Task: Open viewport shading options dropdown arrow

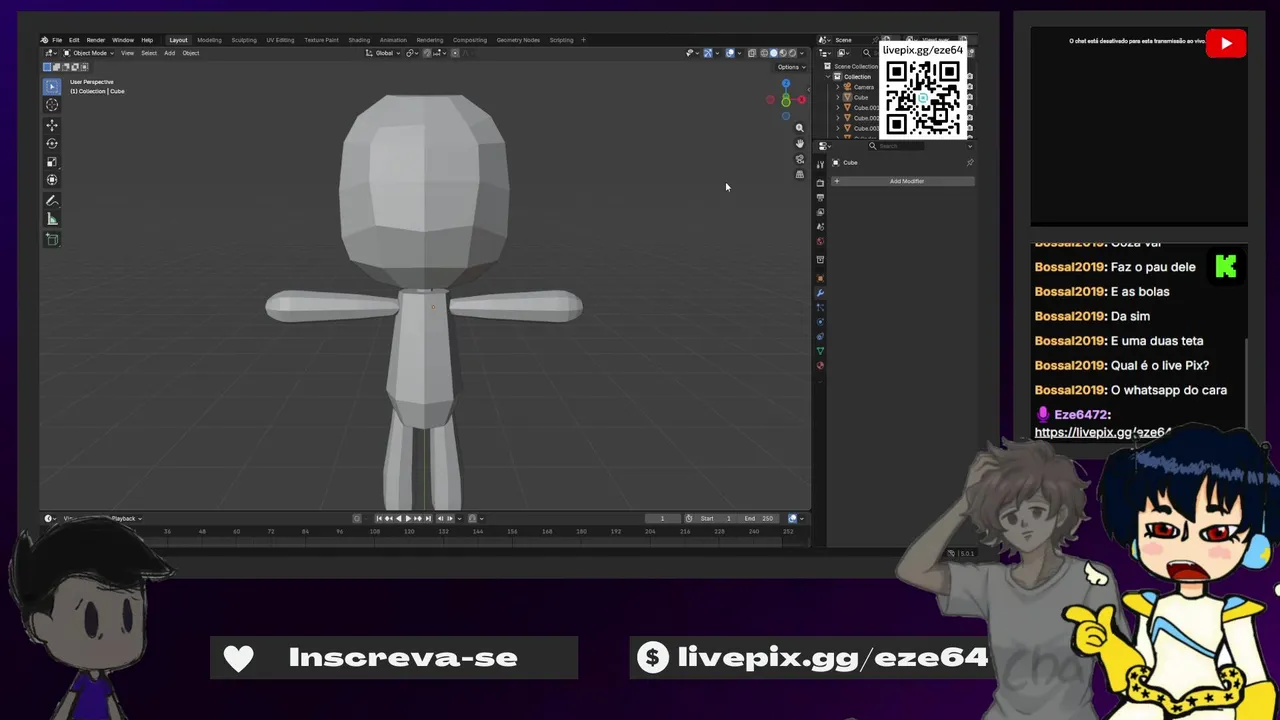Action: 803,53
